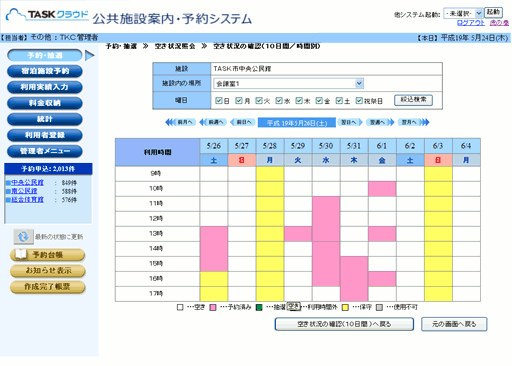The width and height of the screenshot is (512, 366).
Task: Click the 平成19年5月26日(土) date display
Action: 297,123
